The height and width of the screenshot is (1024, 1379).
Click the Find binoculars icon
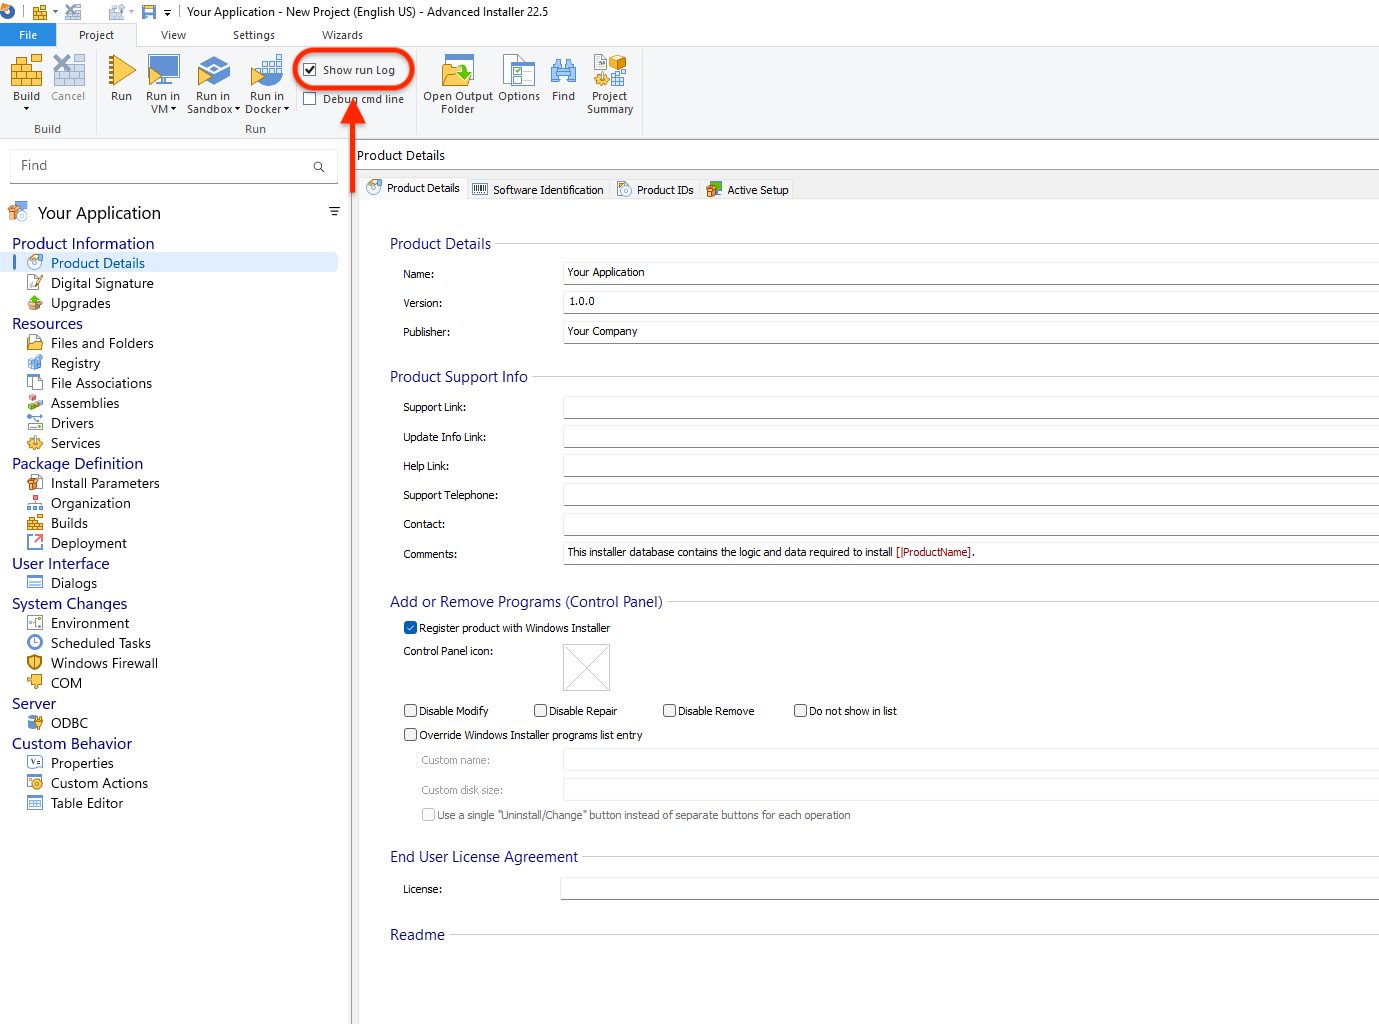563,73
